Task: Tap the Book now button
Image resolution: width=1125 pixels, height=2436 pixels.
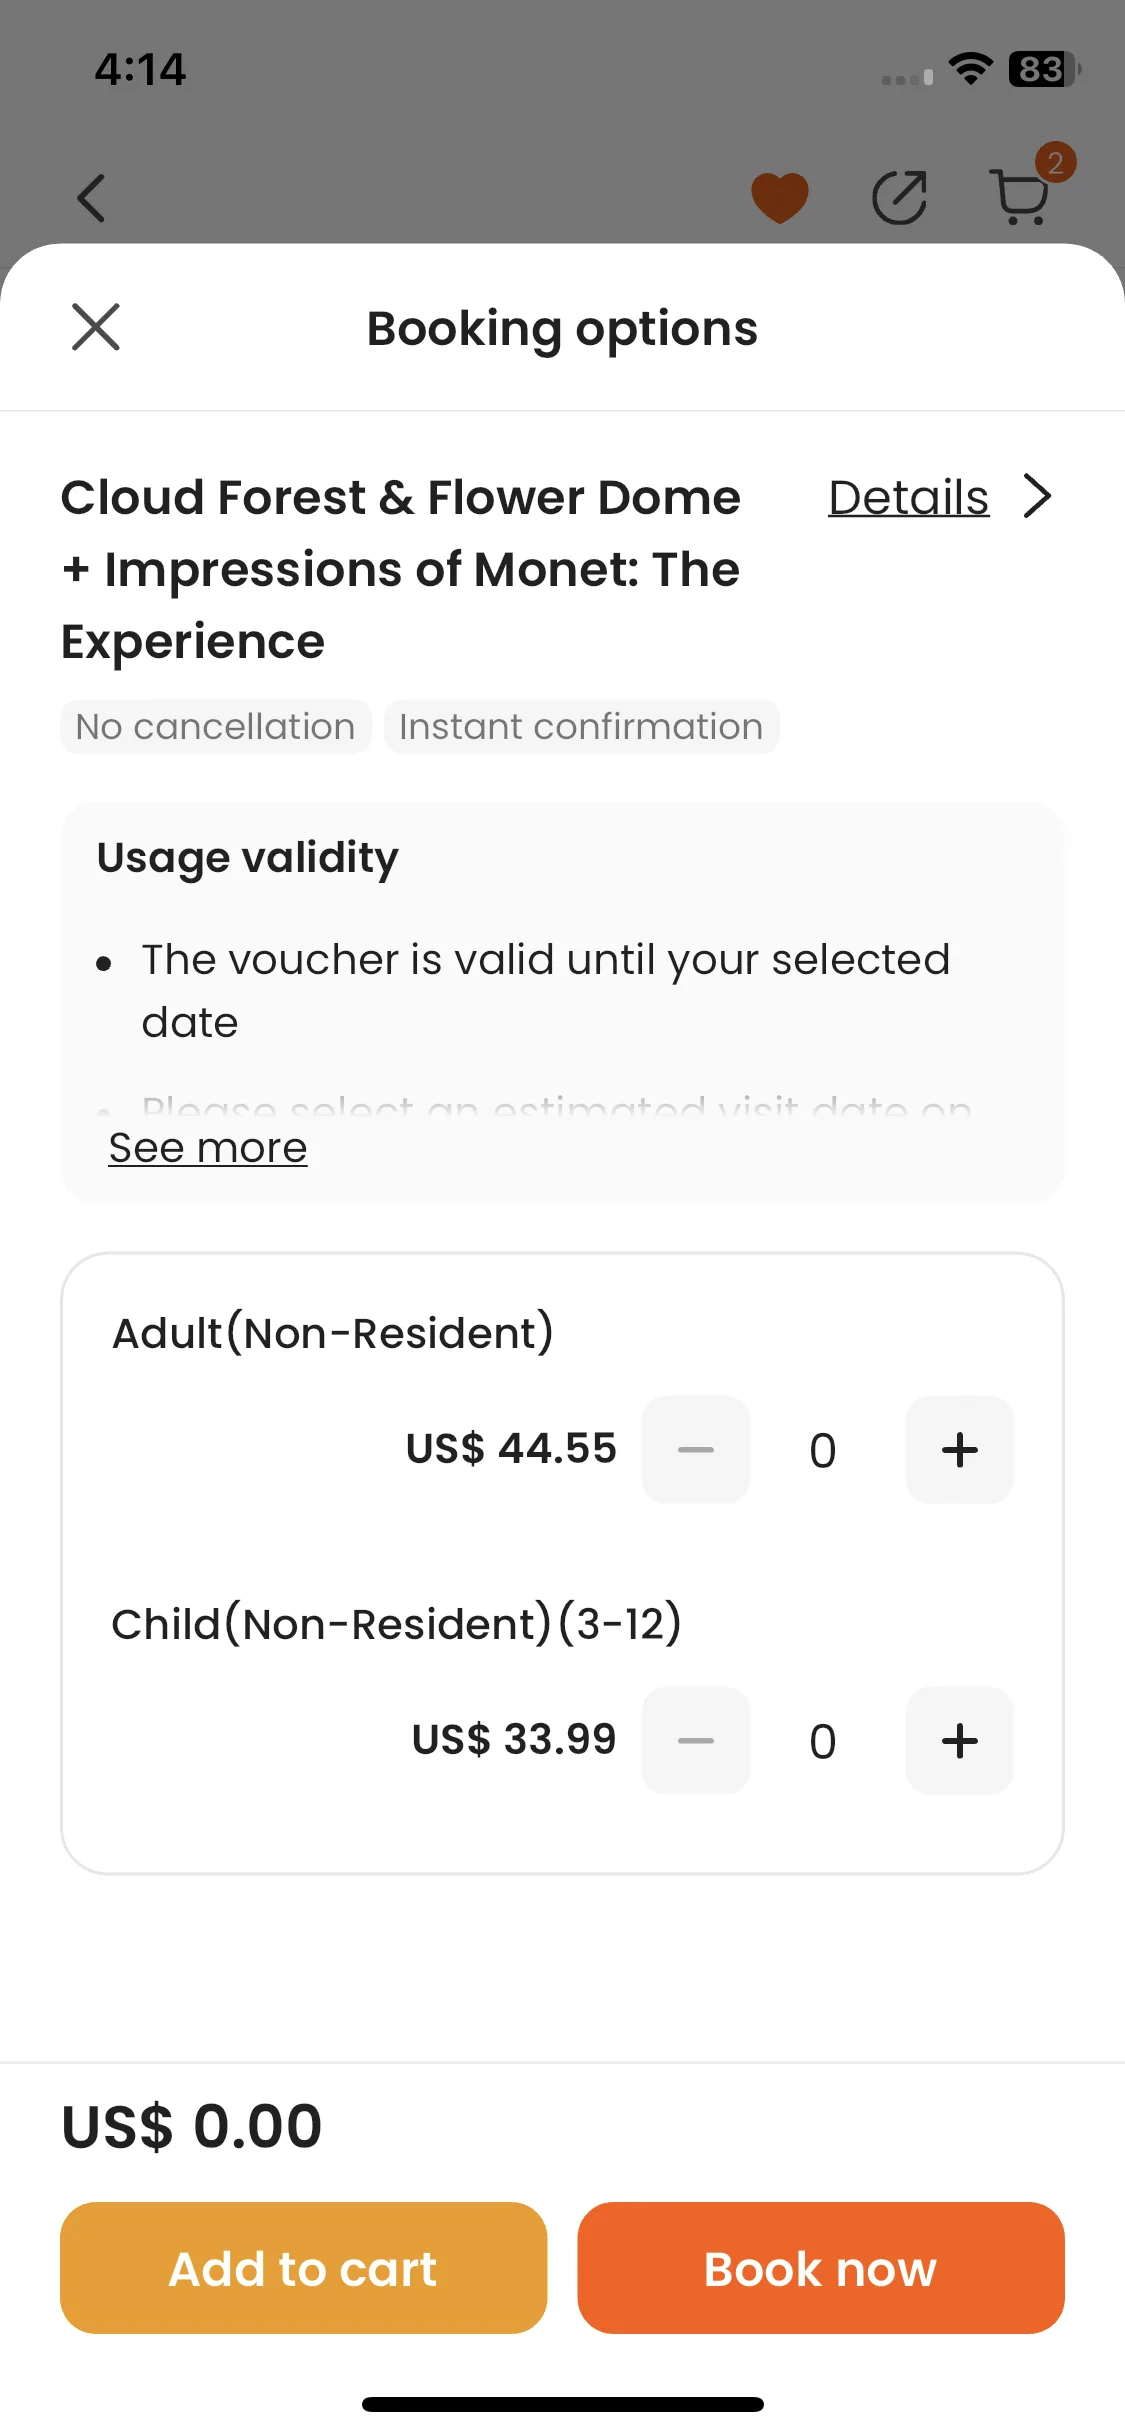Action: [x=821, y=2268]
